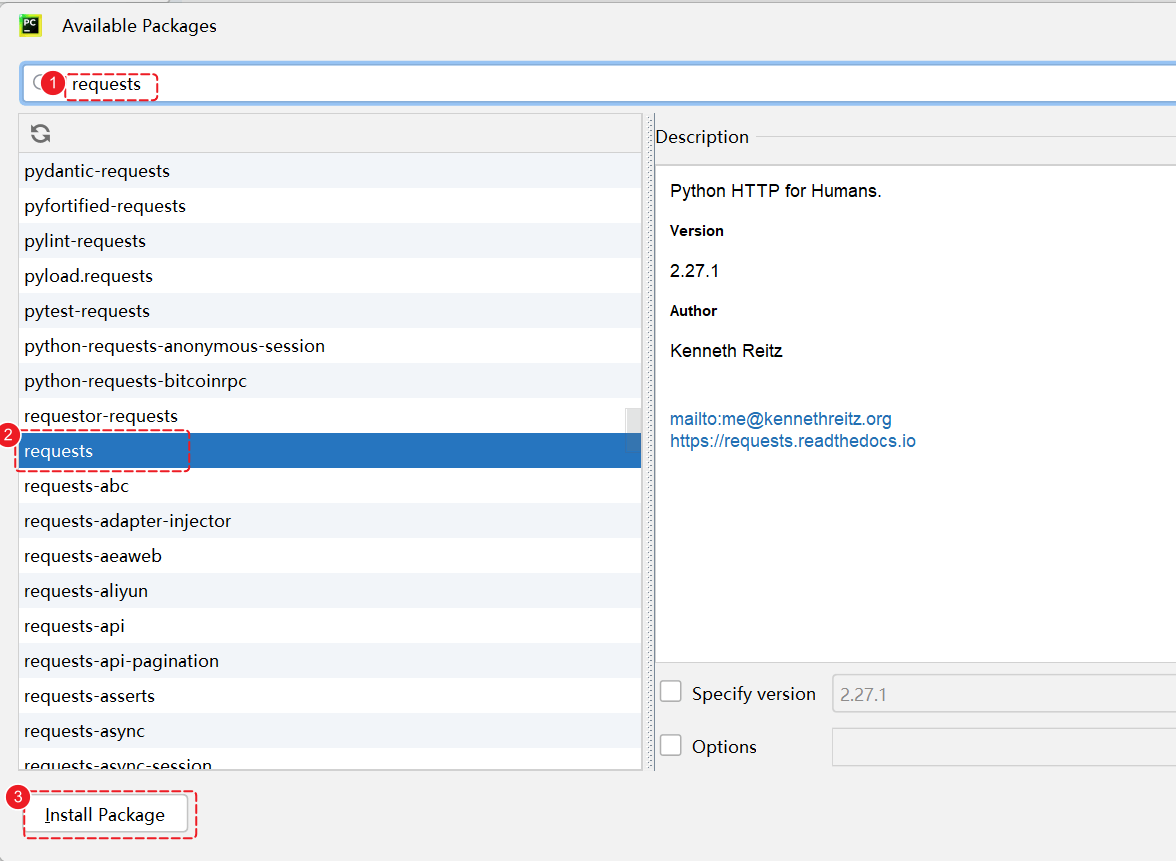This screenshot has height=861, width=1176.
Task: Enable the Options checkbox
Action: tap(670, 745)
